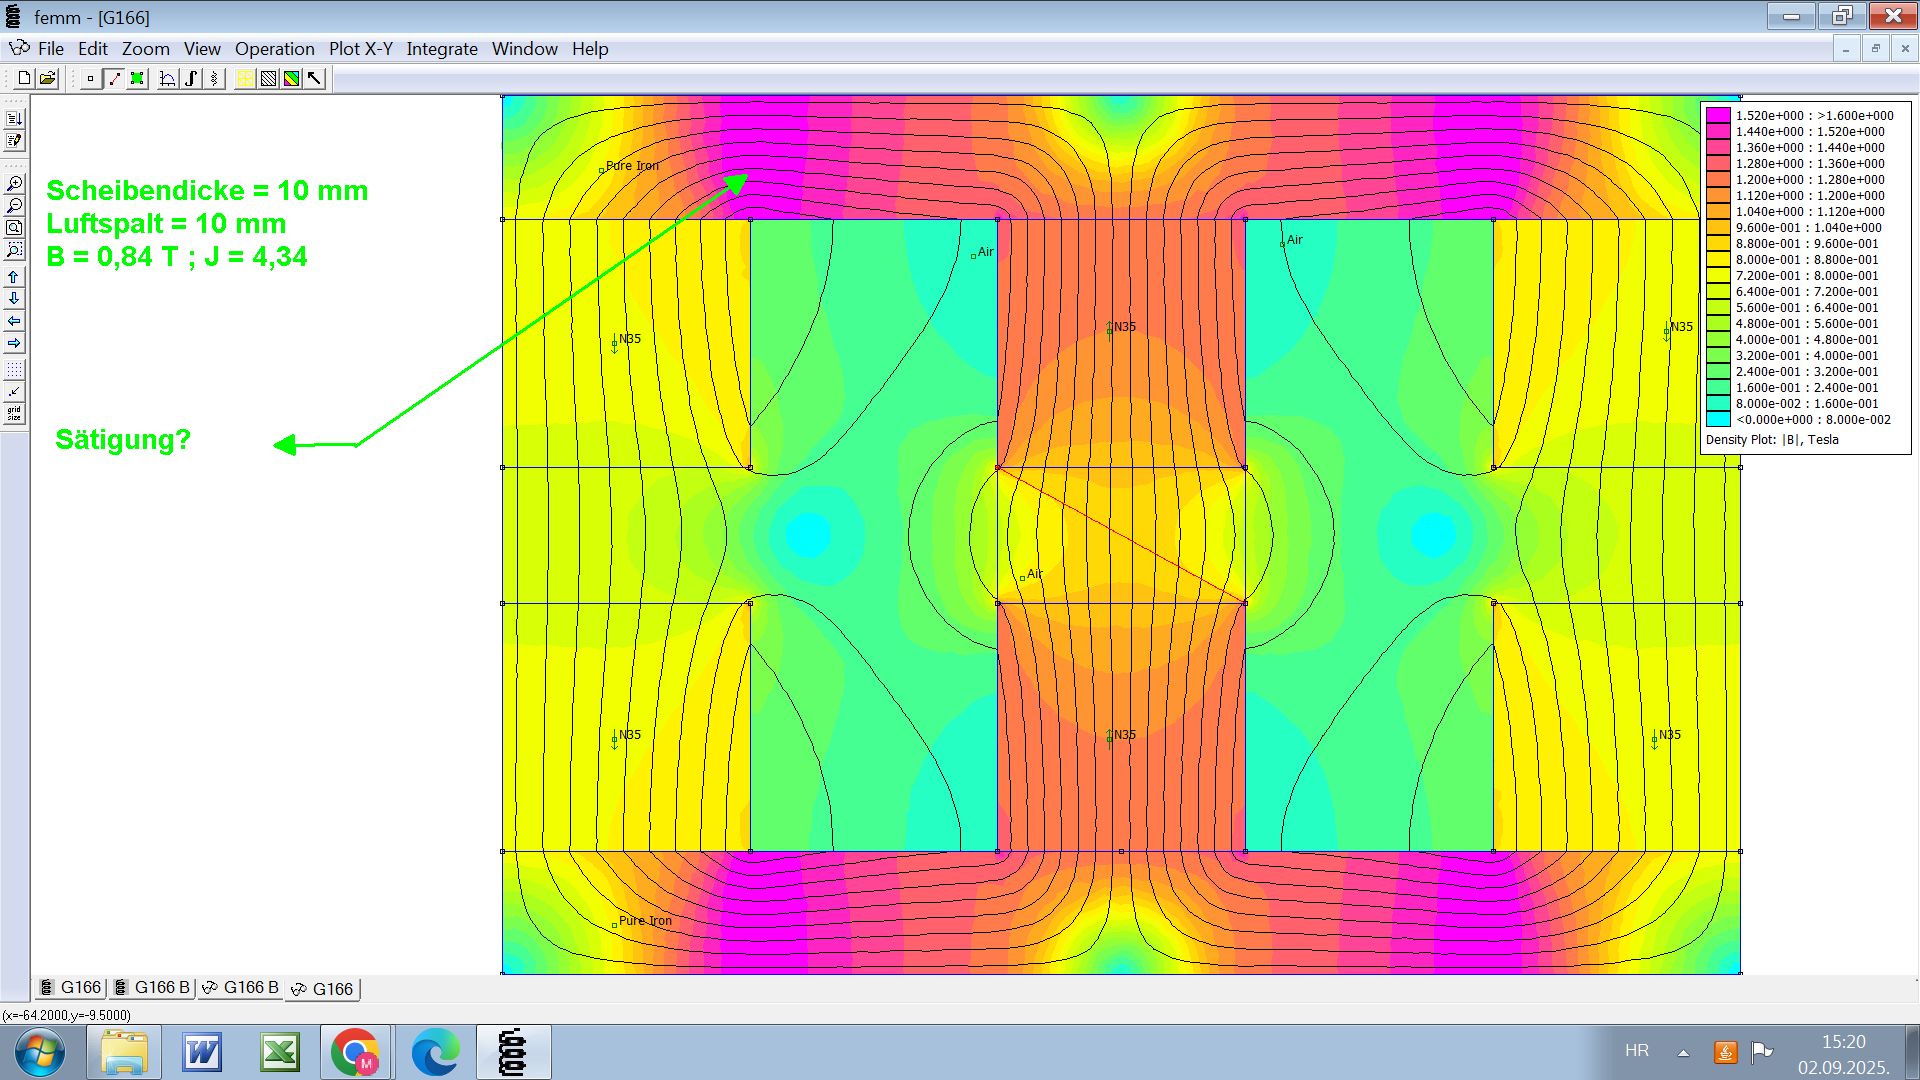The height and width of the screenshot is (1080, 1920).
Task: Open circuit properties coil icon
Action: 214,79
